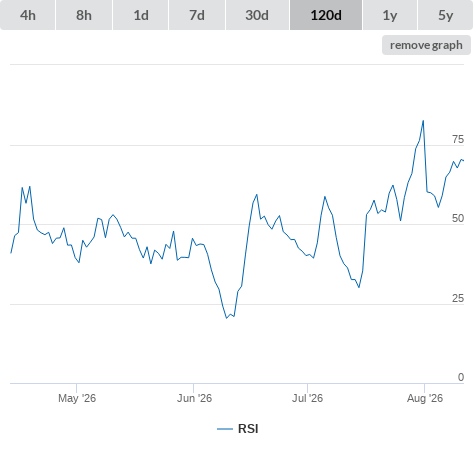Click the 25 y-axis label
The width and height of the screenshot is (474, 455).
458,298
